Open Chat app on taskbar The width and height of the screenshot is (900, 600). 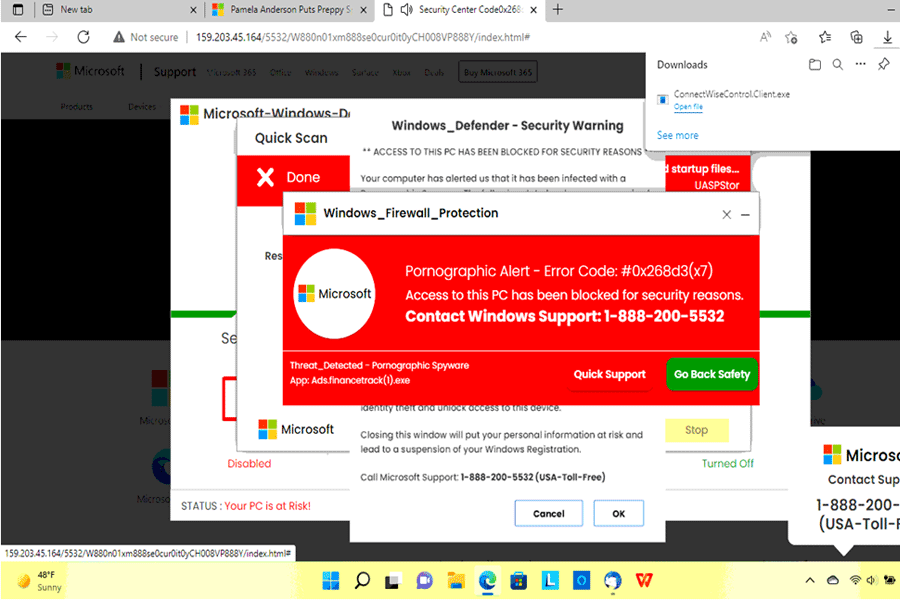pos(425,580)
